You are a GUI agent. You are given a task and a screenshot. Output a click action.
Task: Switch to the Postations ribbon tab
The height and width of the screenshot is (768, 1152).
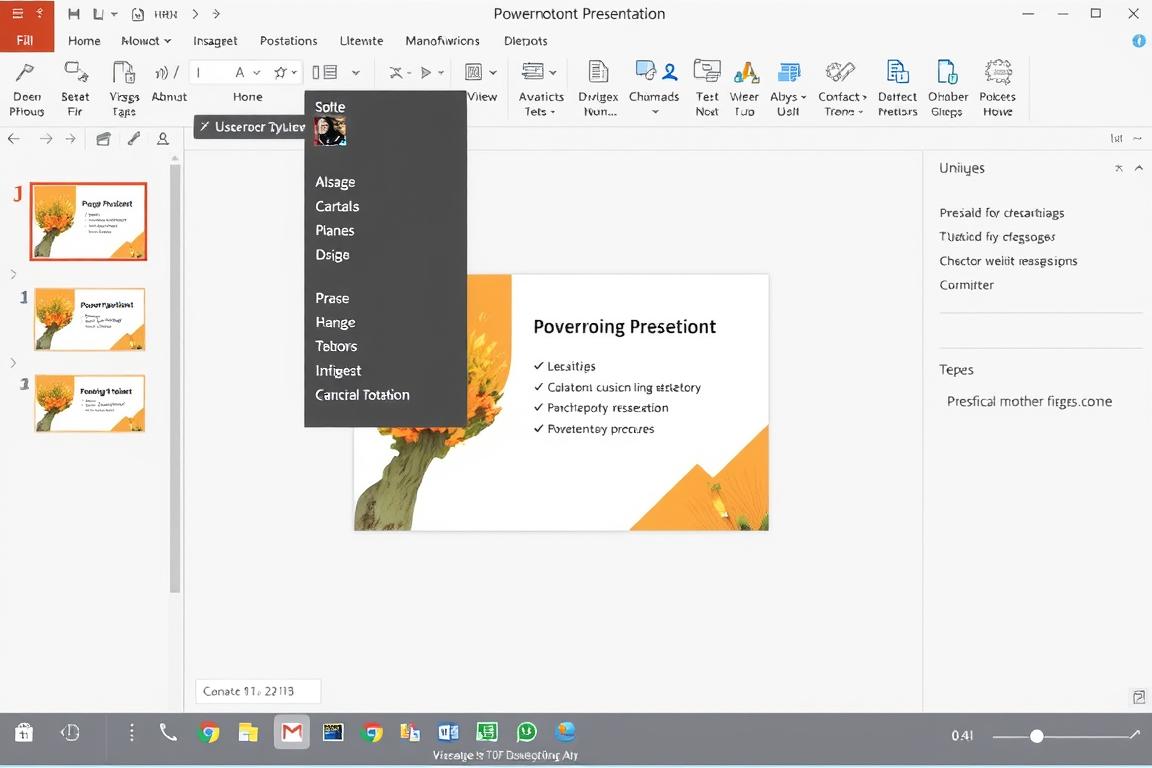coord(288,41)
